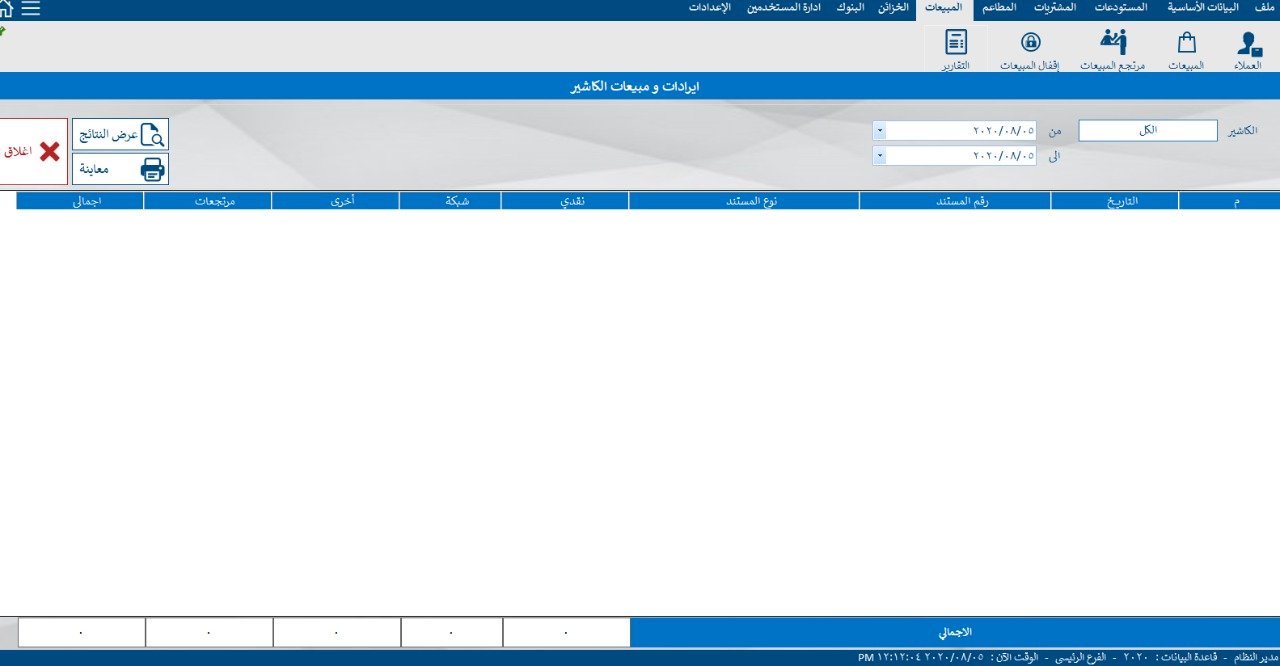Click the red X close (اغلاق) button
The image size is (1280, 666).
pos(33,152)
